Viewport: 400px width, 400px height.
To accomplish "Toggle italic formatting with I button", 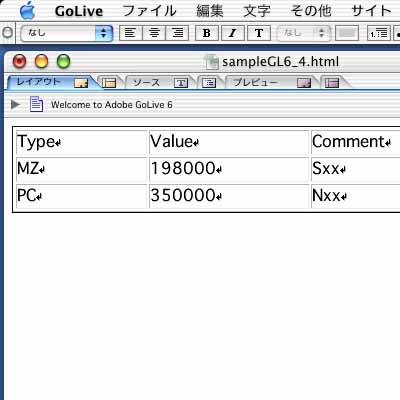I will tap(232, 33).
